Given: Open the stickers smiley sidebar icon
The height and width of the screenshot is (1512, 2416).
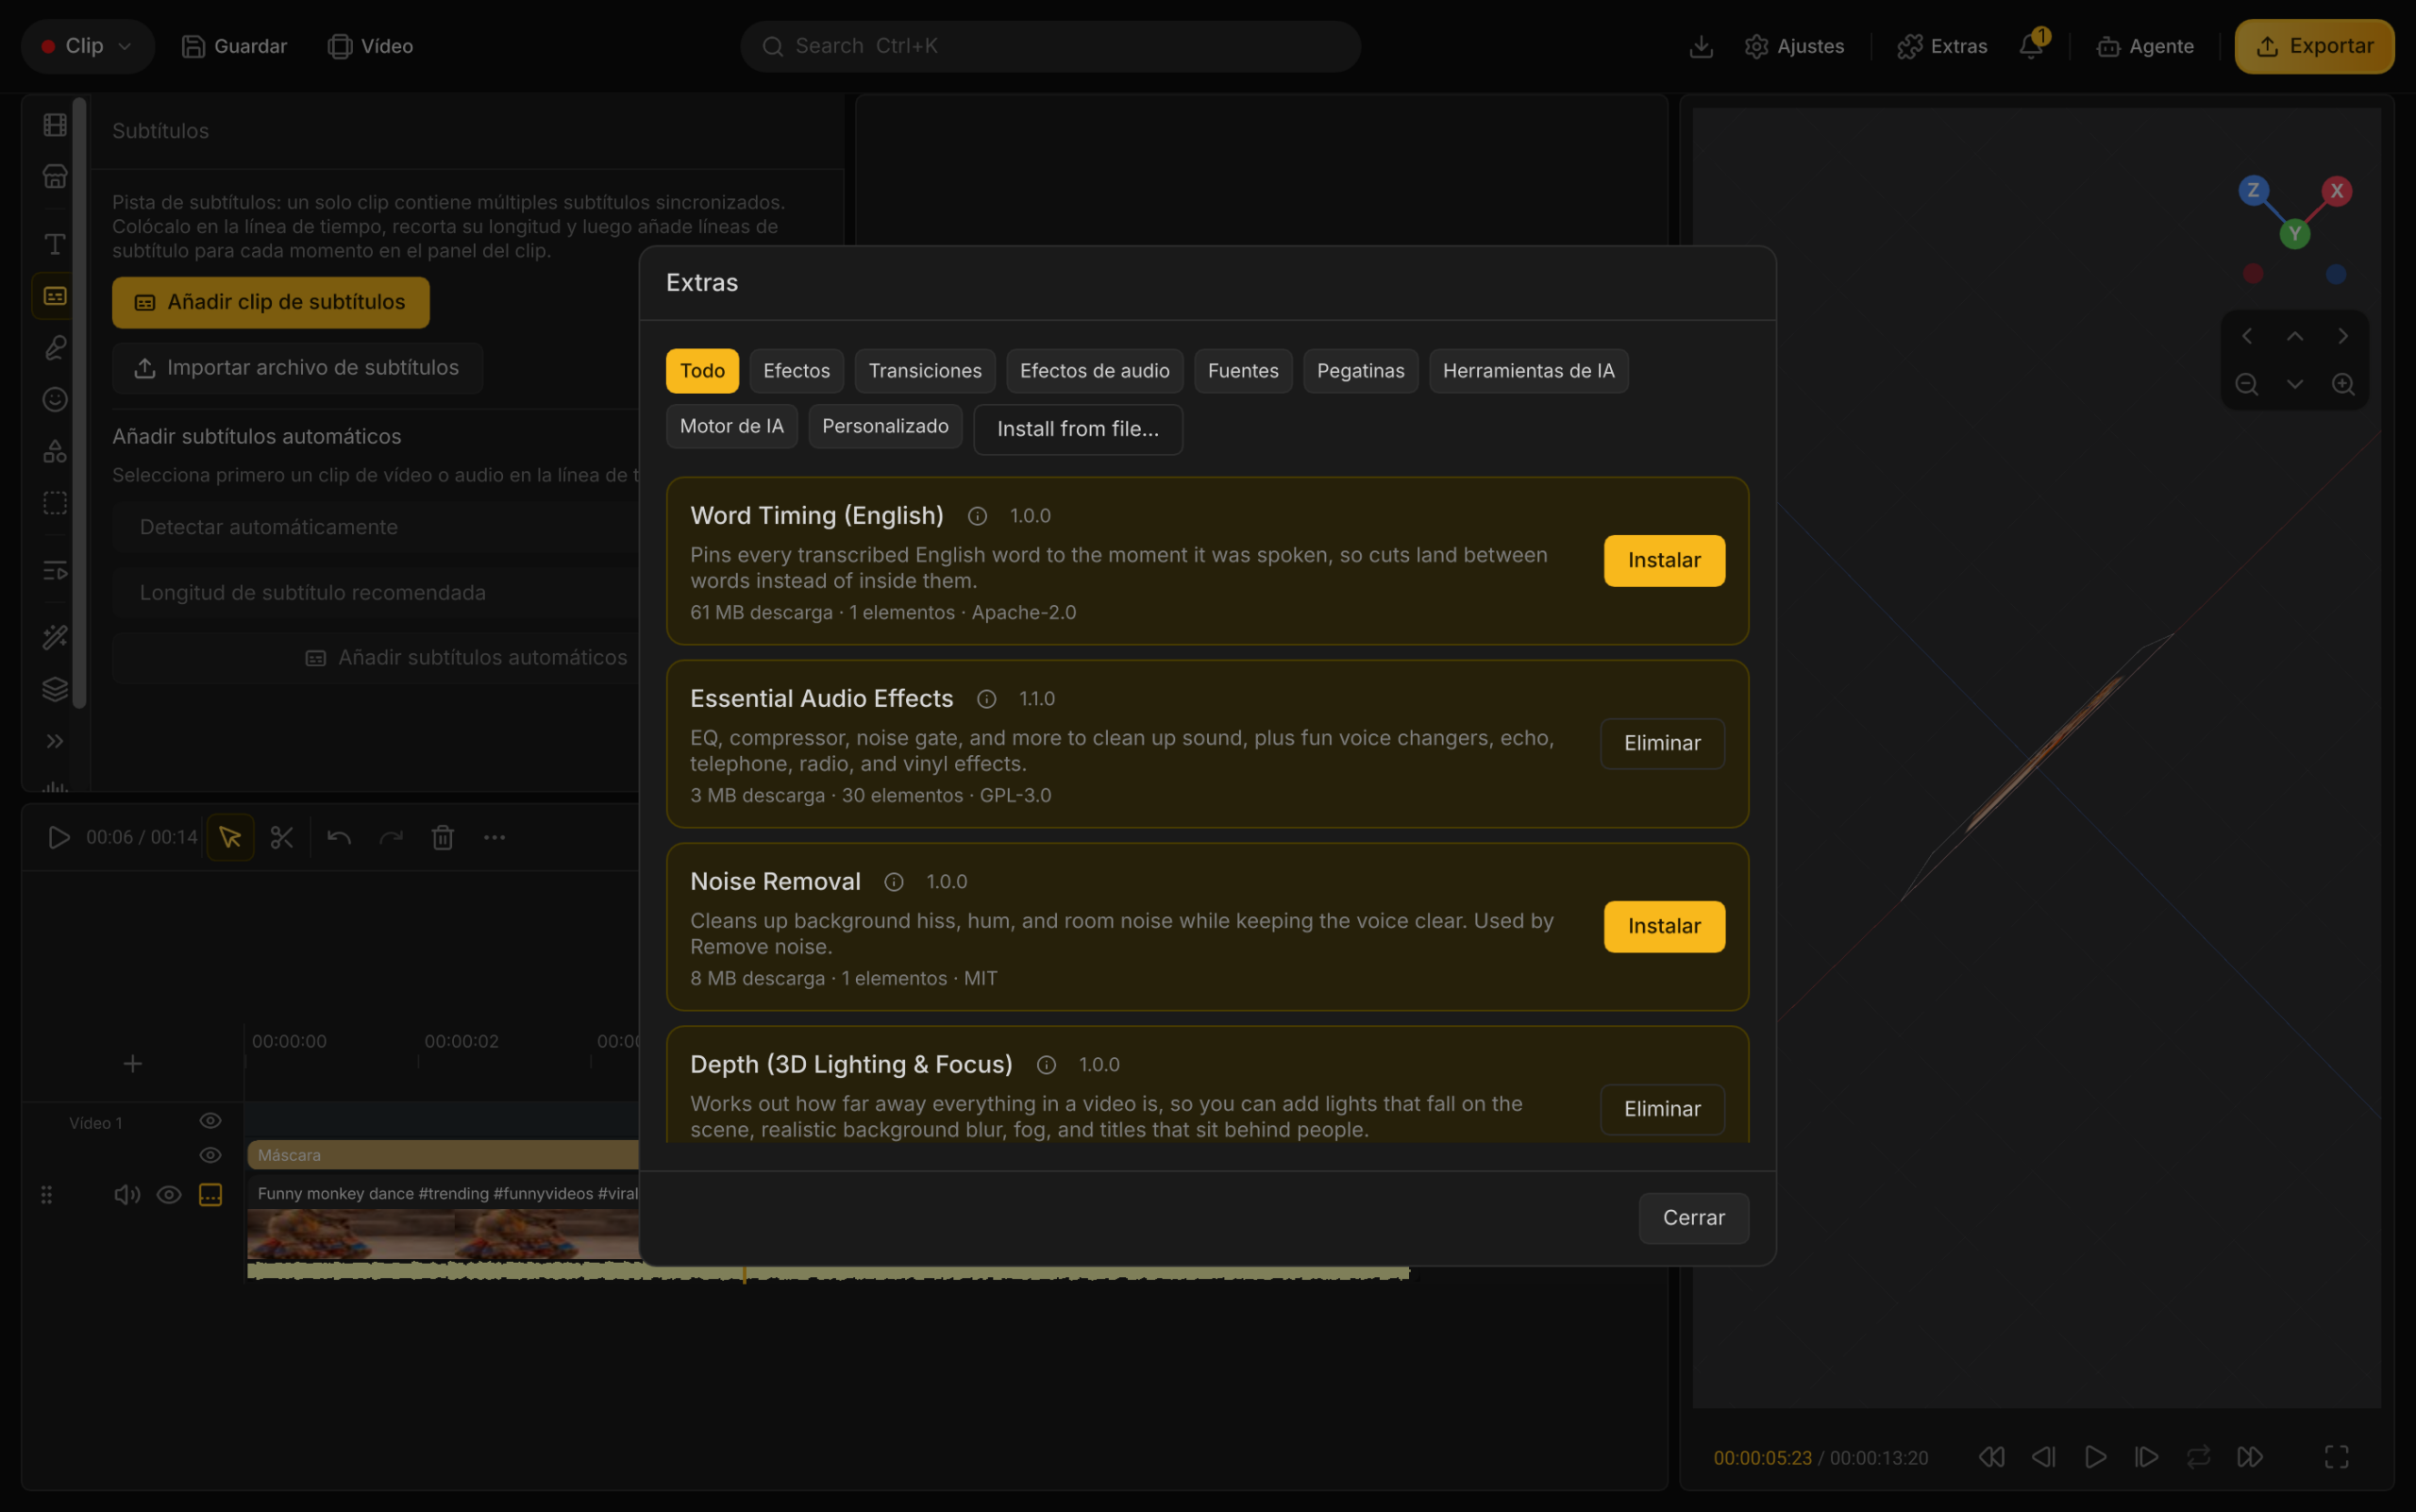Looking at the screenshot, I should pyautogui.click(x=55, y=399).
